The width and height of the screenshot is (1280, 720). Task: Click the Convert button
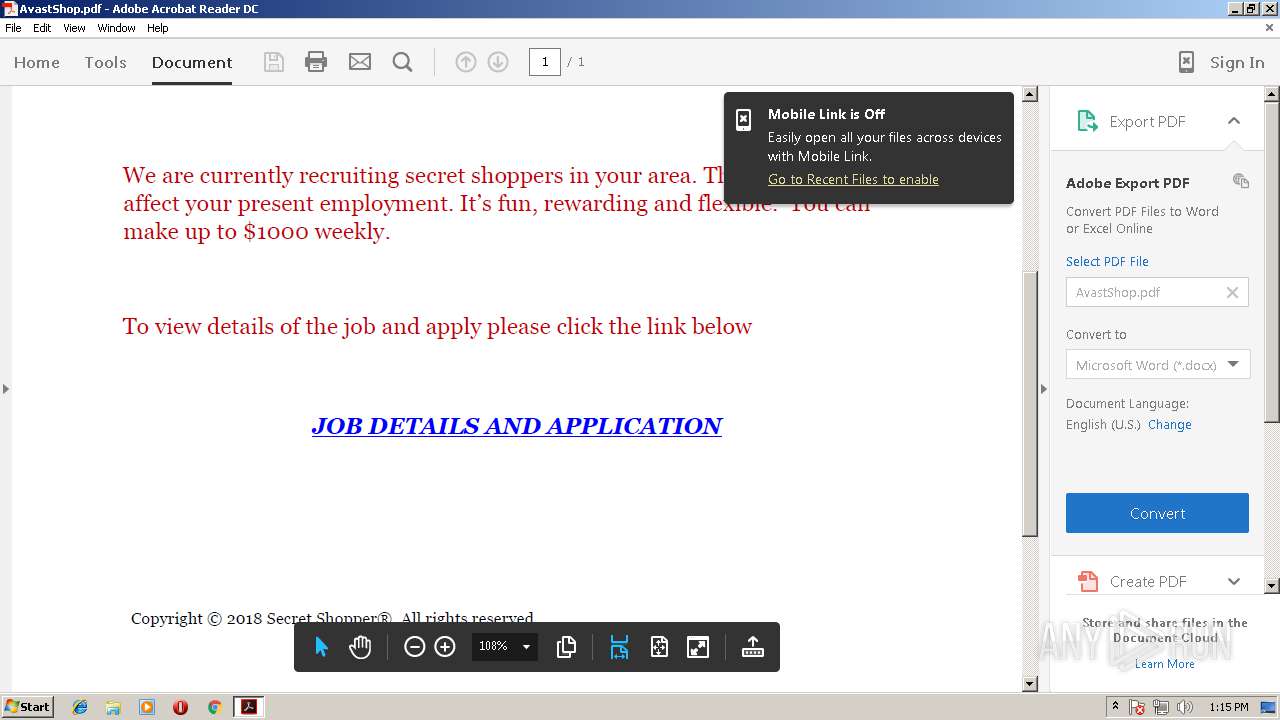coord(1157,513)
